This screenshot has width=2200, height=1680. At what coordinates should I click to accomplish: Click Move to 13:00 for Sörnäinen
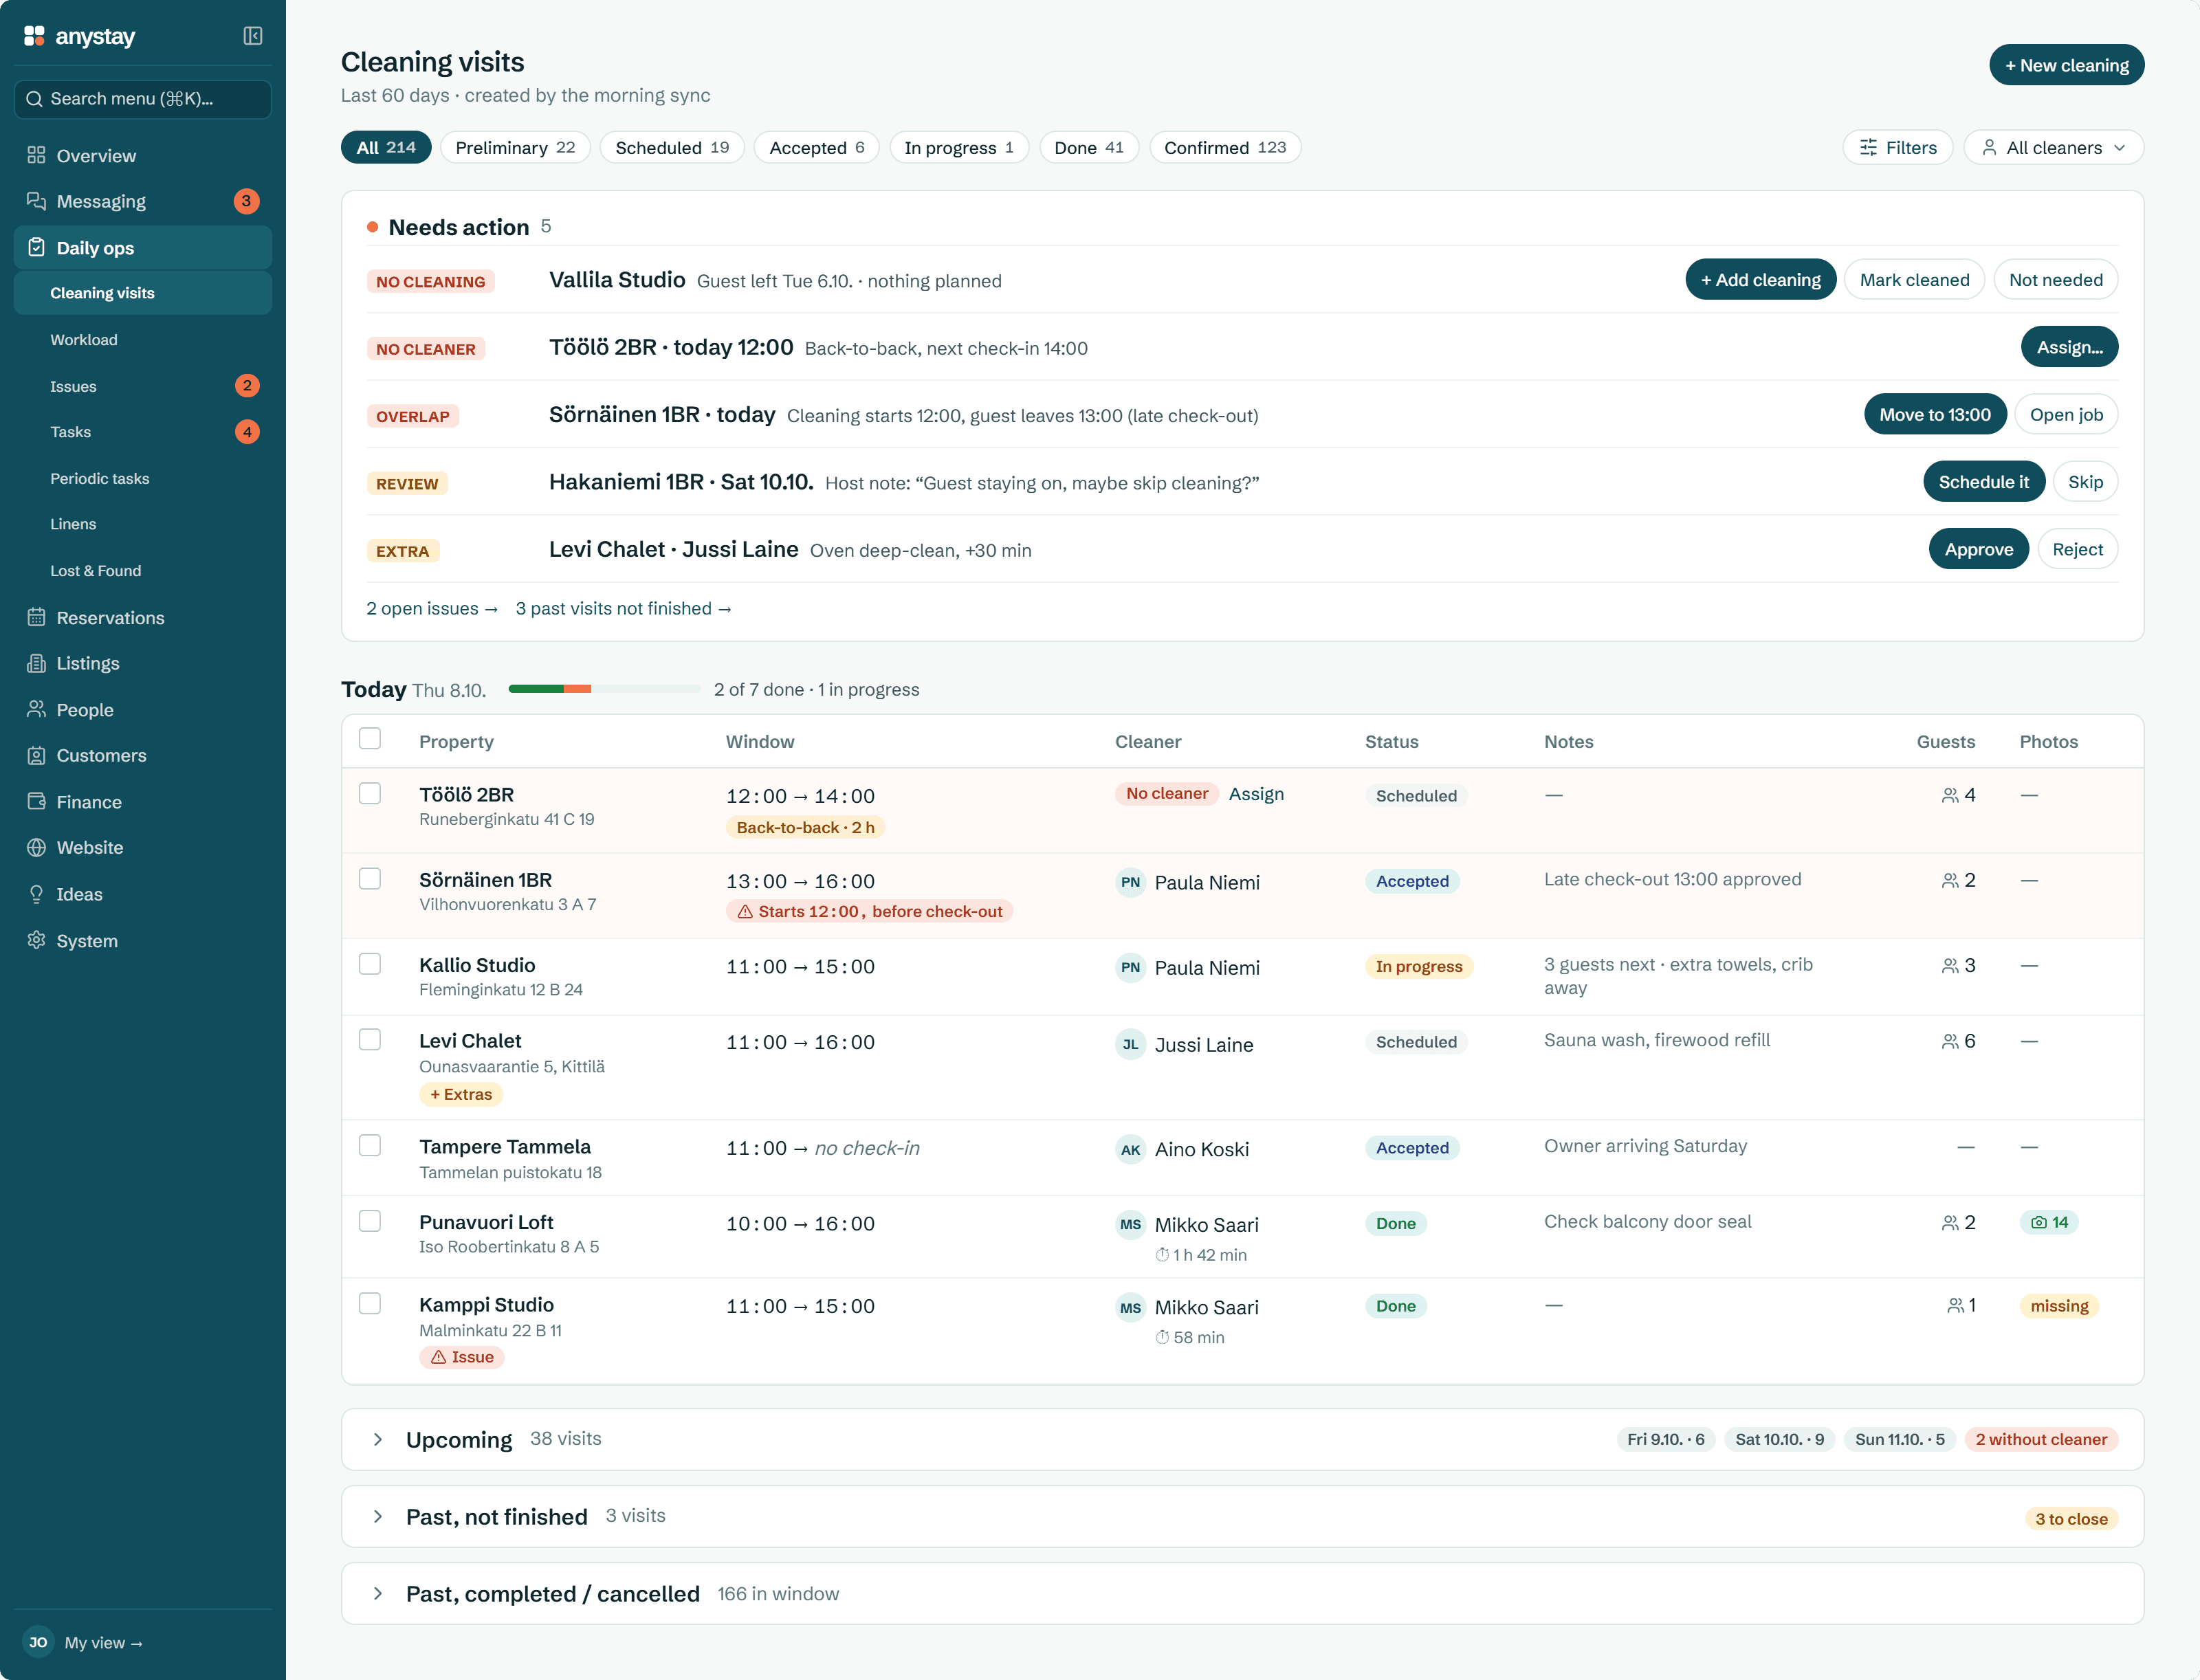(x=1934, y=414)
